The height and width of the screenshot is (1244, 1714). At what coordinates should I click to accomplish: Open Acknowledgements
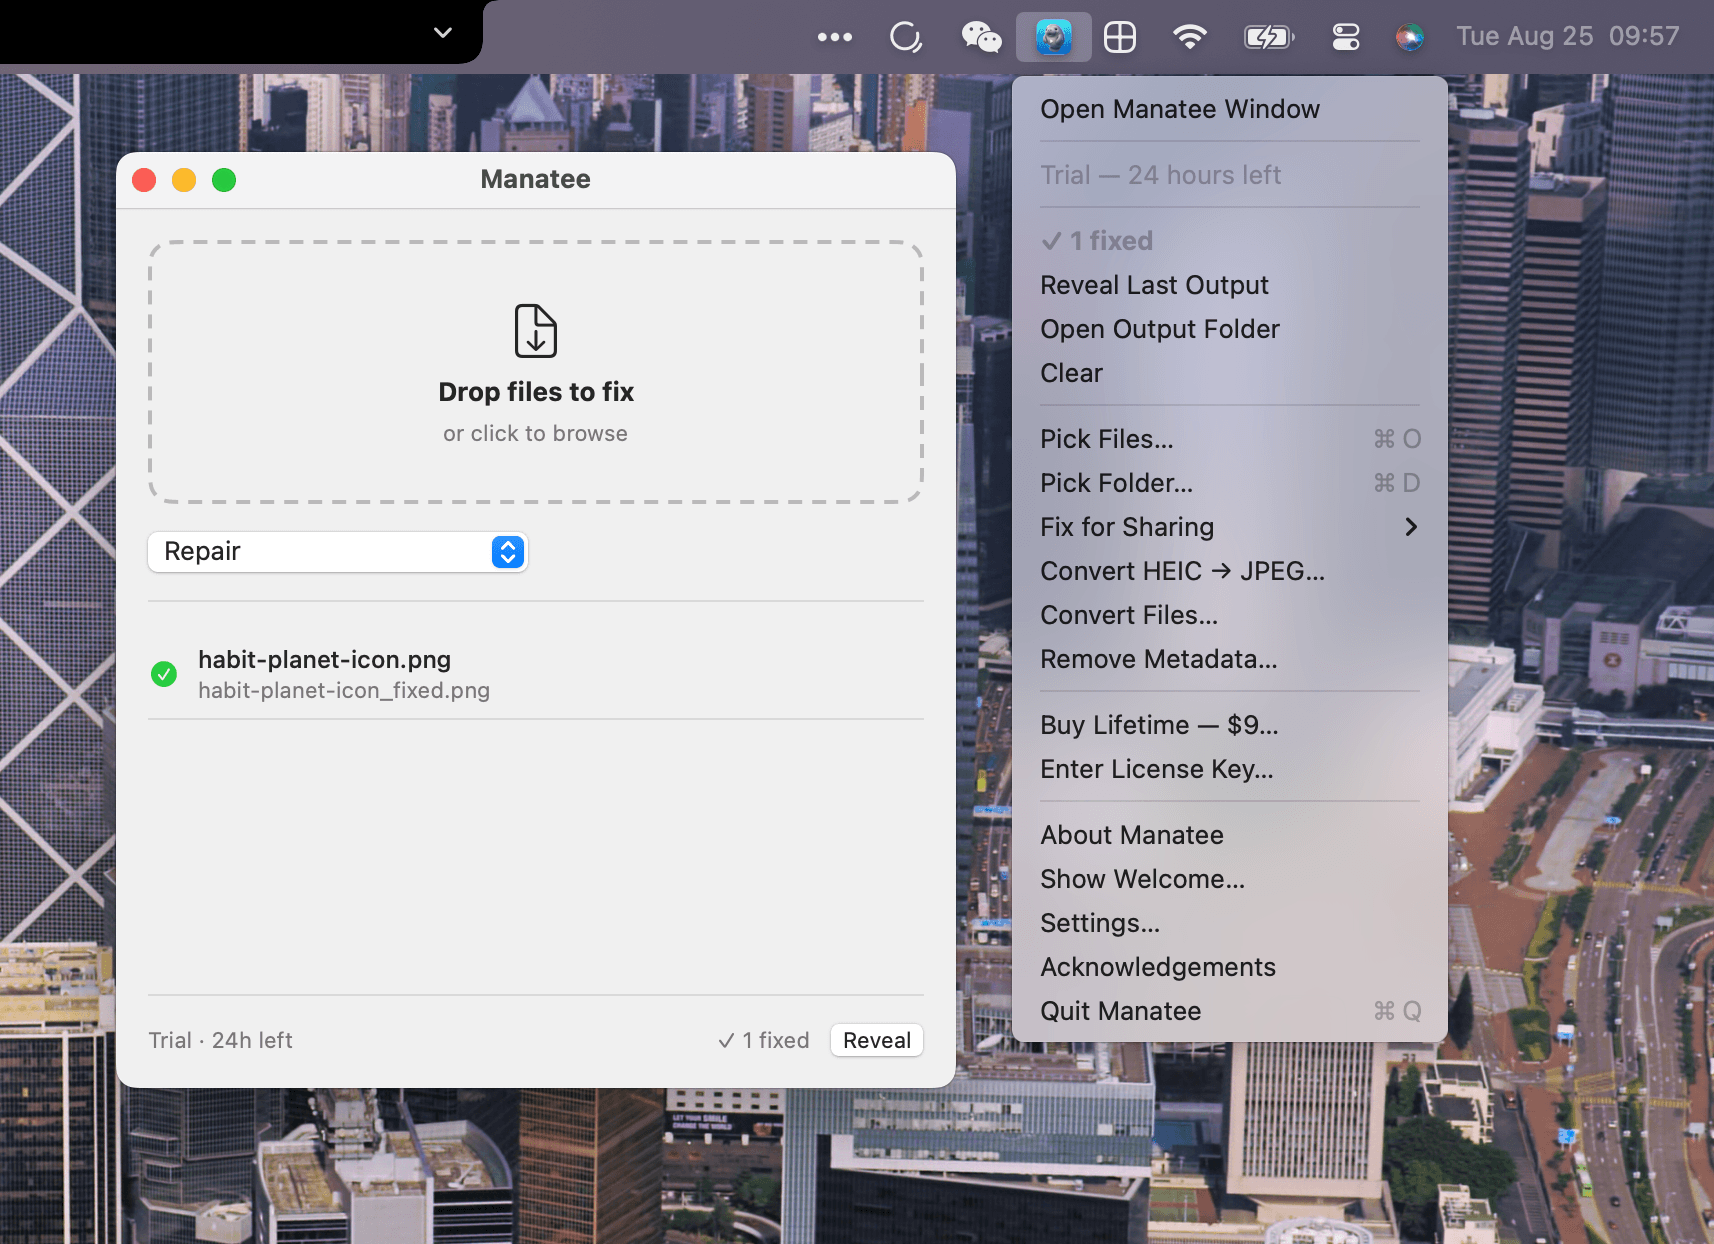[x=1230, y=967]
